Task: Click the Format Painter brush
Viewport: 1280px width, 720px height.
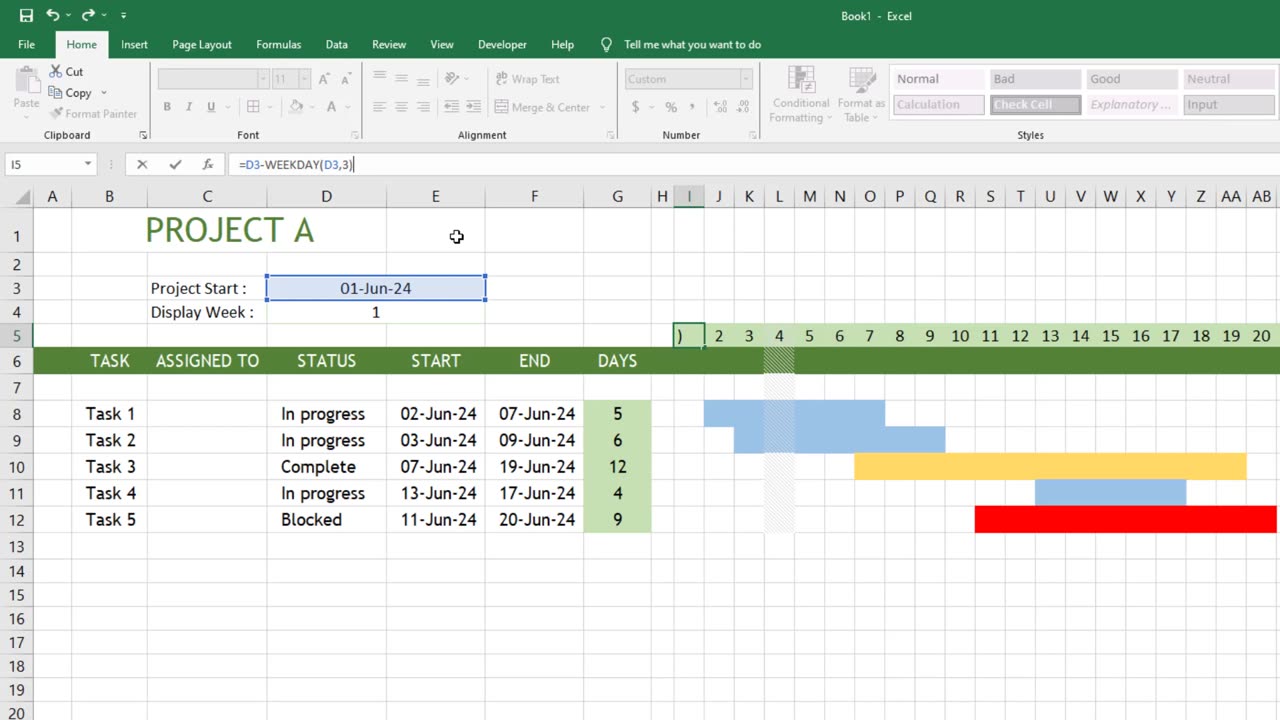Action: pos(56,114)
